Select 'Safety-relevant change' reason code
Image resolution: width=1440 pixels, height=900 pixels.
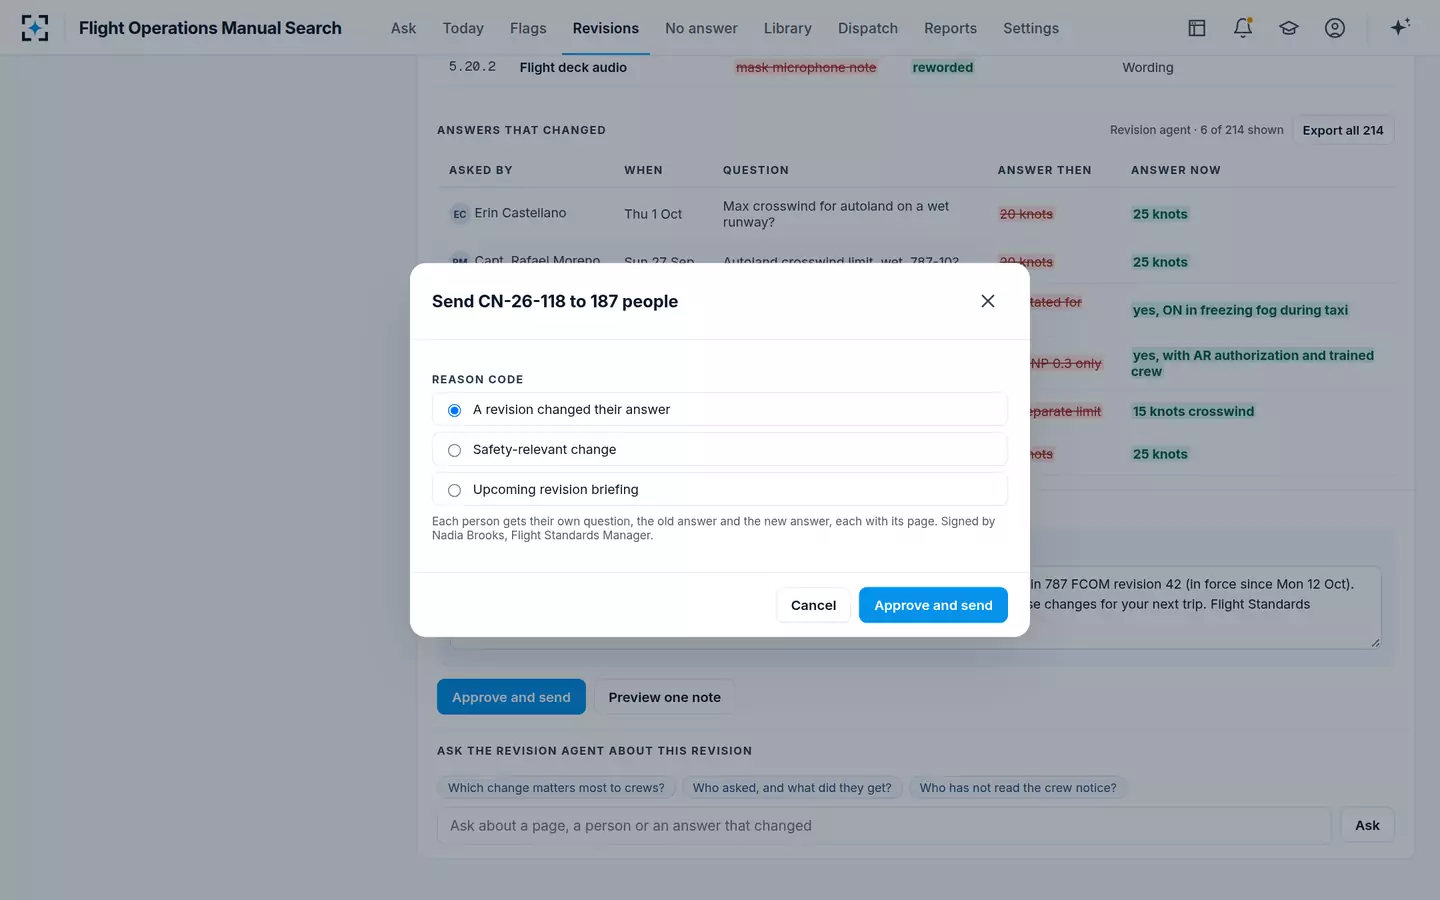click(720, 449)
